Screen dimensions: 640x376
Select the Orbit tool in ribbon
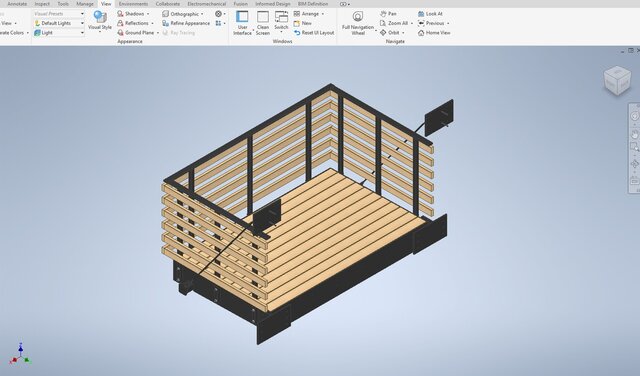pyautogui.click(x=389, y=33)
